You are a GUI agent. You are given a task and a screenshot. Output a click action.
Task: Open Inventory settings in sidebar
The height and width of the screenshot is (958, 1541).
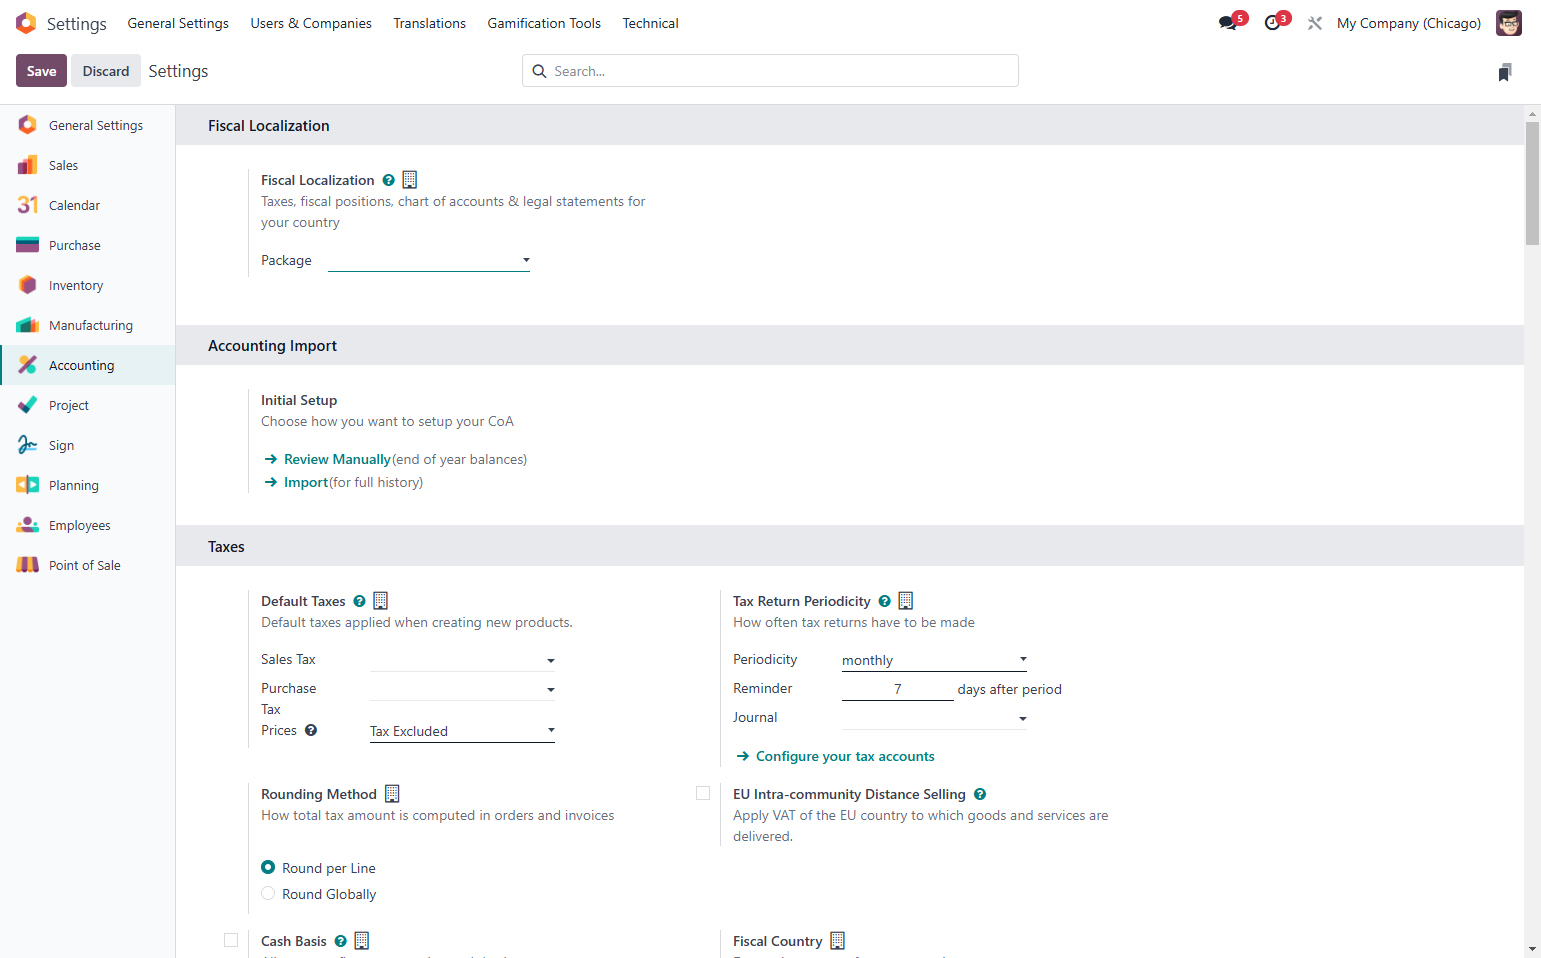point(88,285)
